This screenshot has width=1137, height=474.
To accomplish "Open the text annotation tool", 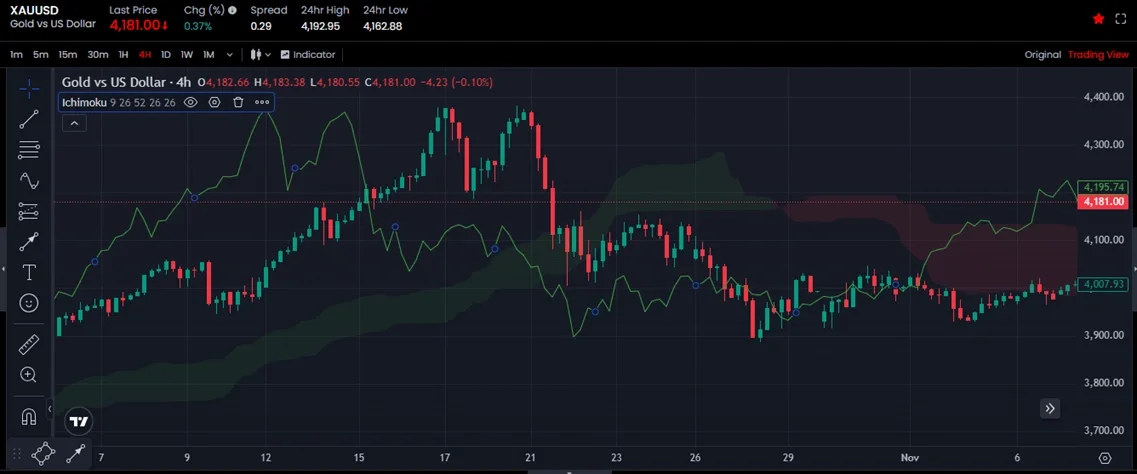I will tap(29, 272).
